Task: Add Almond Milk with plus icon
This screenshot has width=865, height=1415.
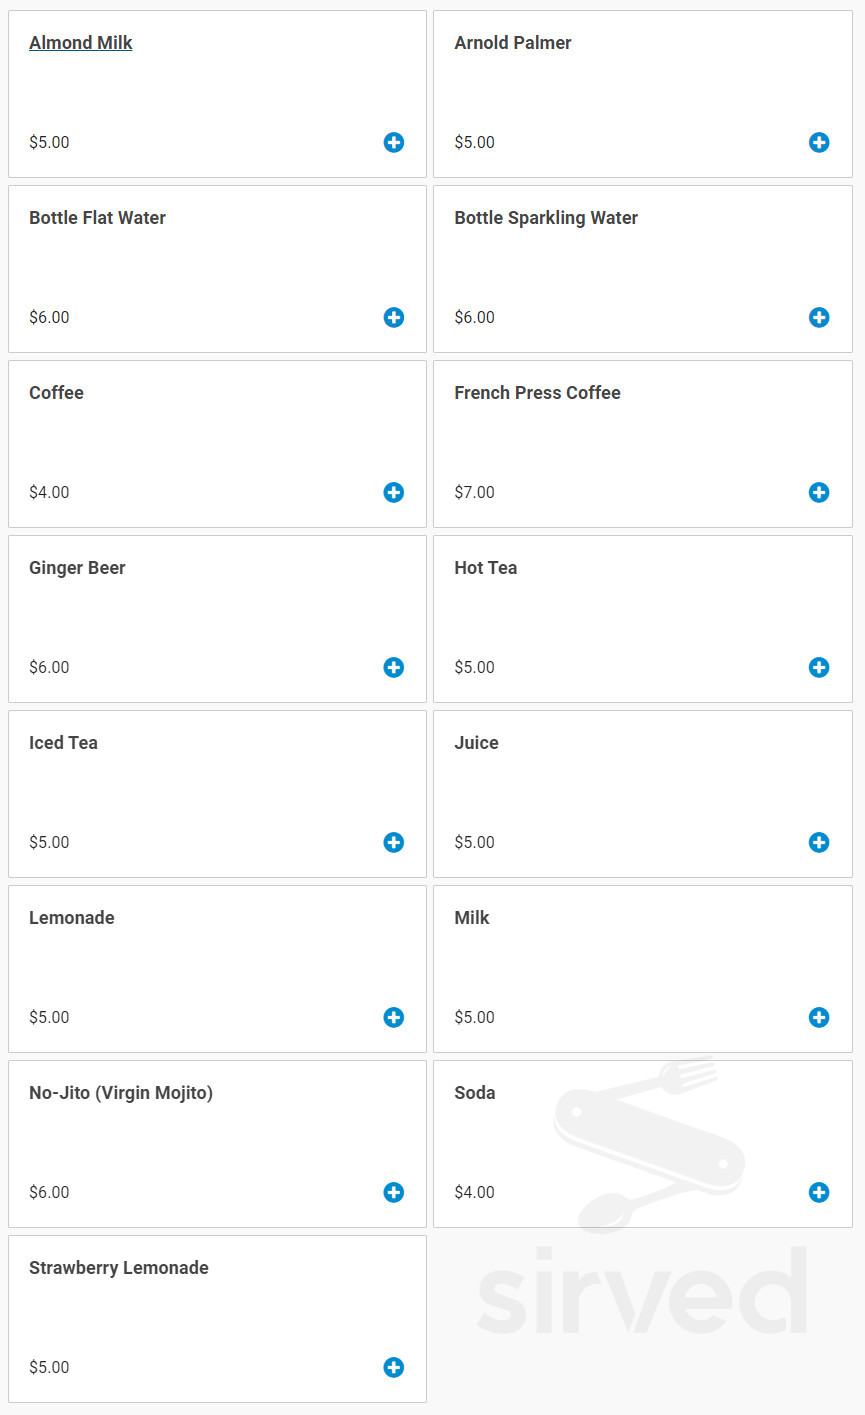Action: [394, 142]
